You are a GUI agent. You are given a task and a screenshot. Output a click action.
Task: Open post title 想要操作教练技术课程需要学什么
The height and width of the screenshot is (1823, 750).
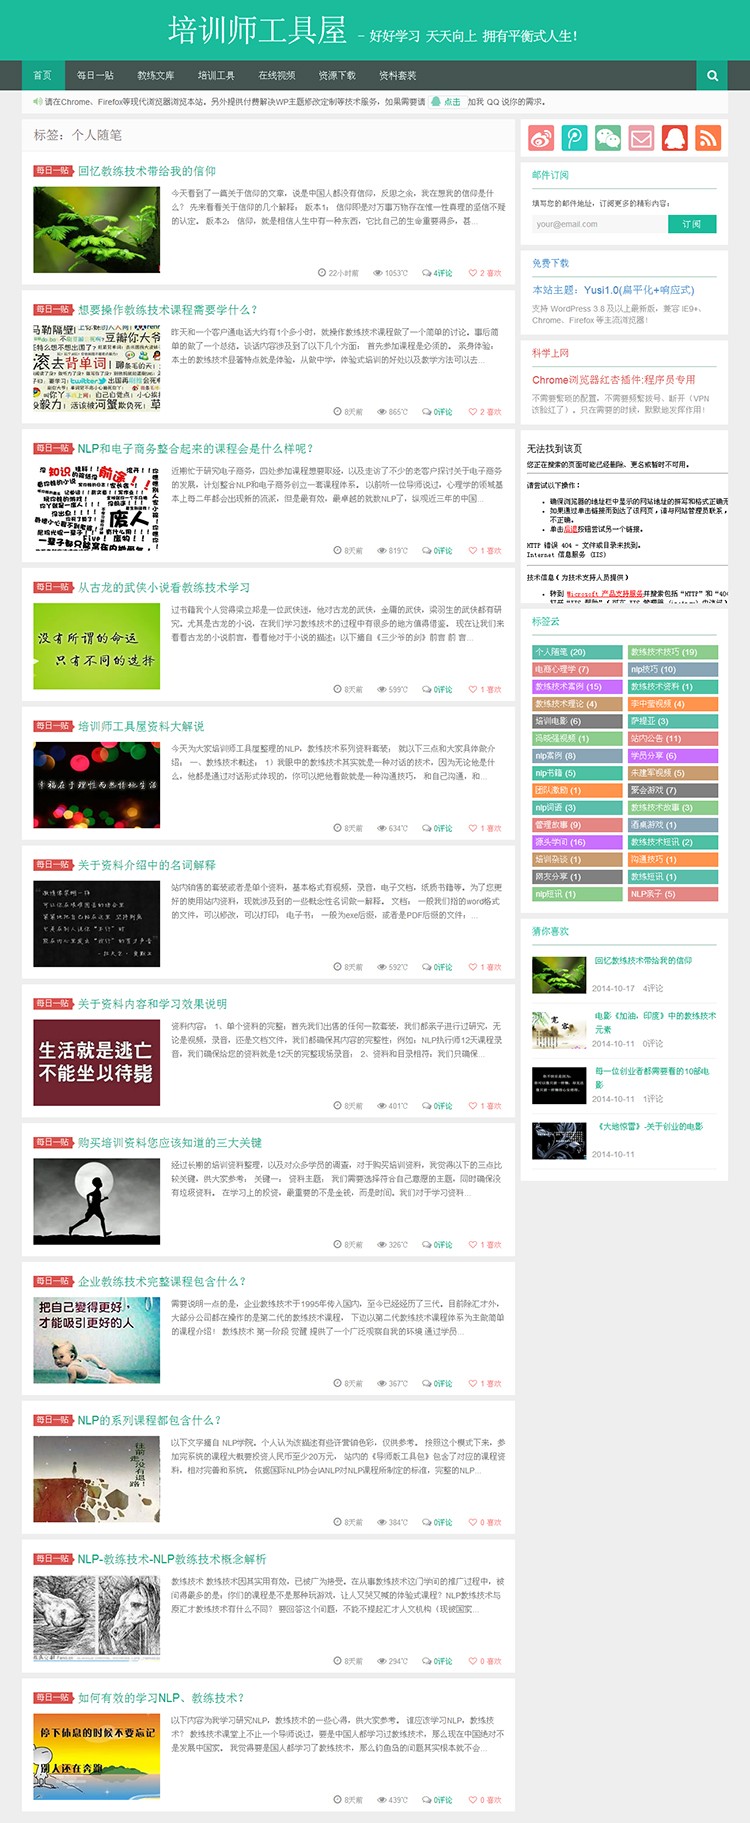[x=167, y=310]
